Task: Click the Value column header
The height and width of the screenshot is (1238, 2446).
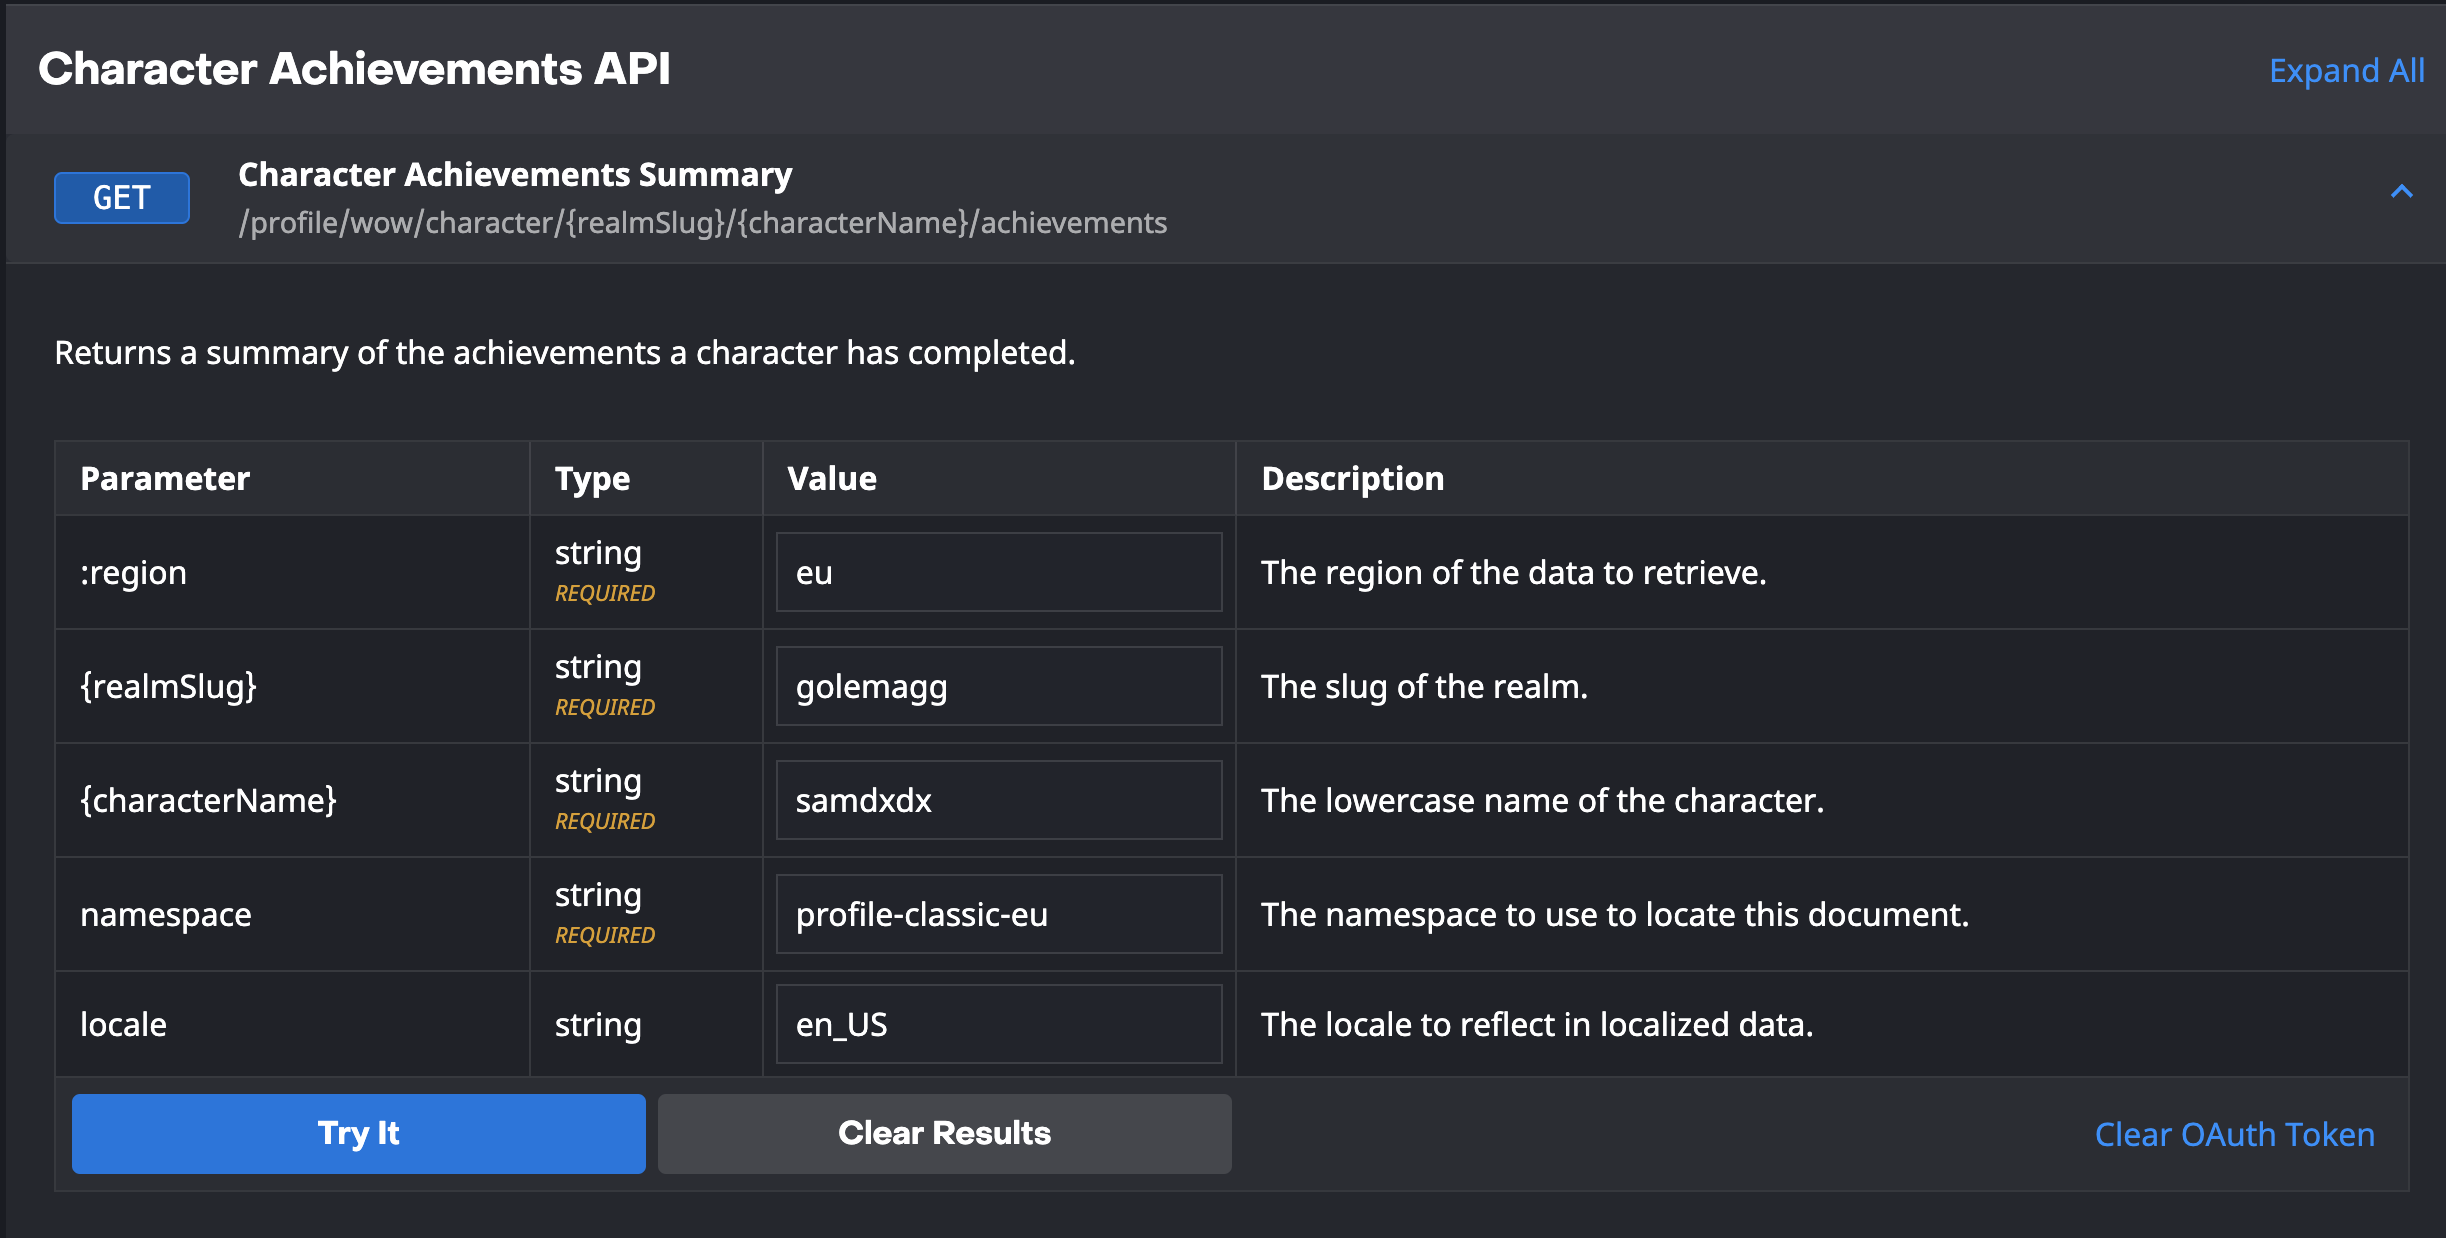Action: (831, 479)
